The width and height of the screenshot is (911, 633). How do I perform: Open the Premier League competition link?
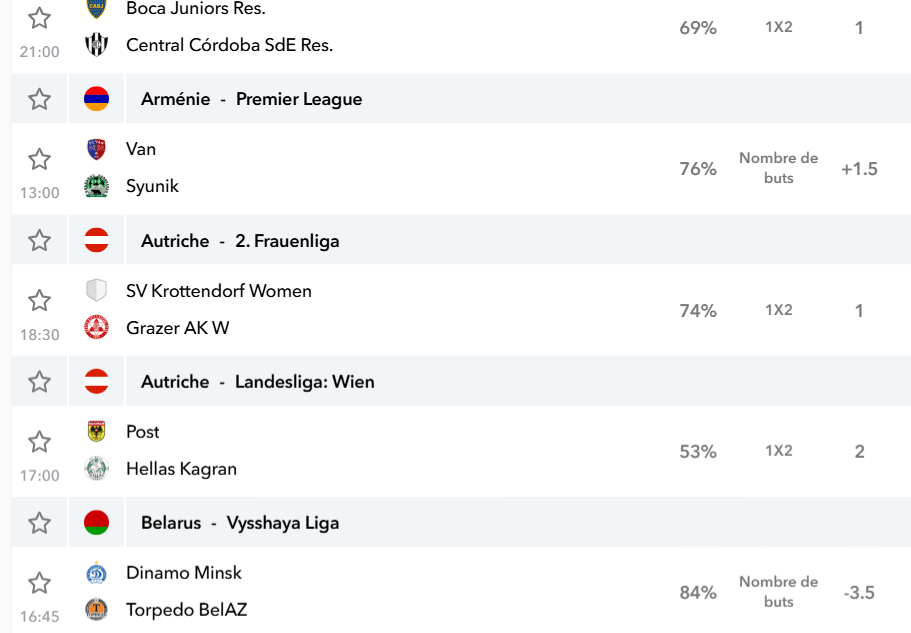click(299, 99)
